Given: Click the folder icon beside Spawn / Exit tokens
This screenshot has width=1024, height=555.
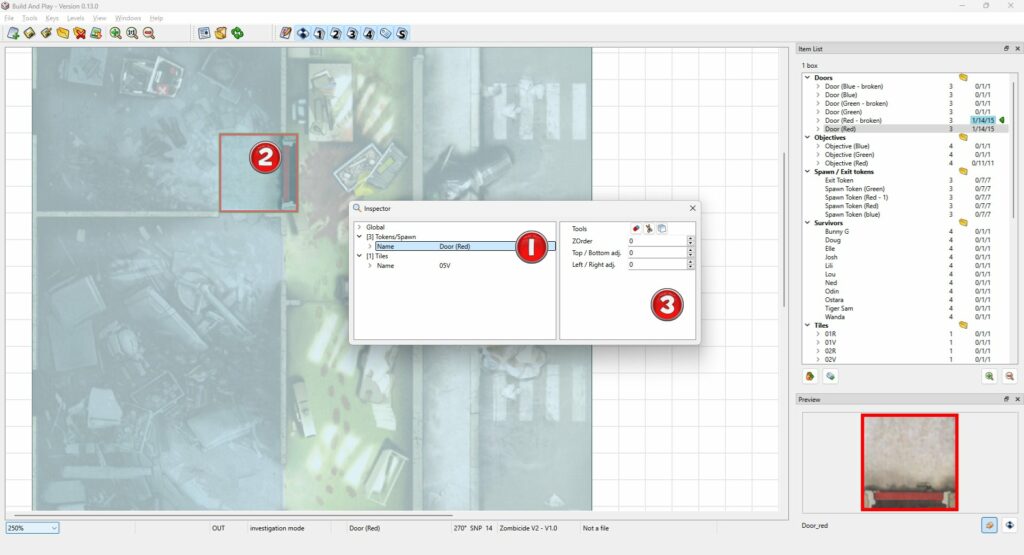Looking at the screenshot, I should click(x=963, y=171).
